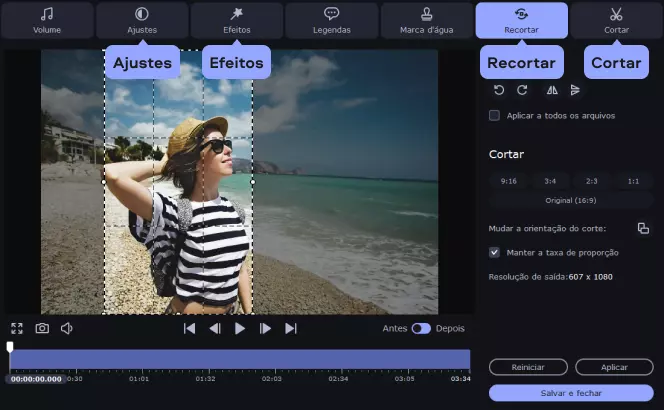Choose the 3:4 aspect ratio
The image size is (664, 410).
point(550,181)
